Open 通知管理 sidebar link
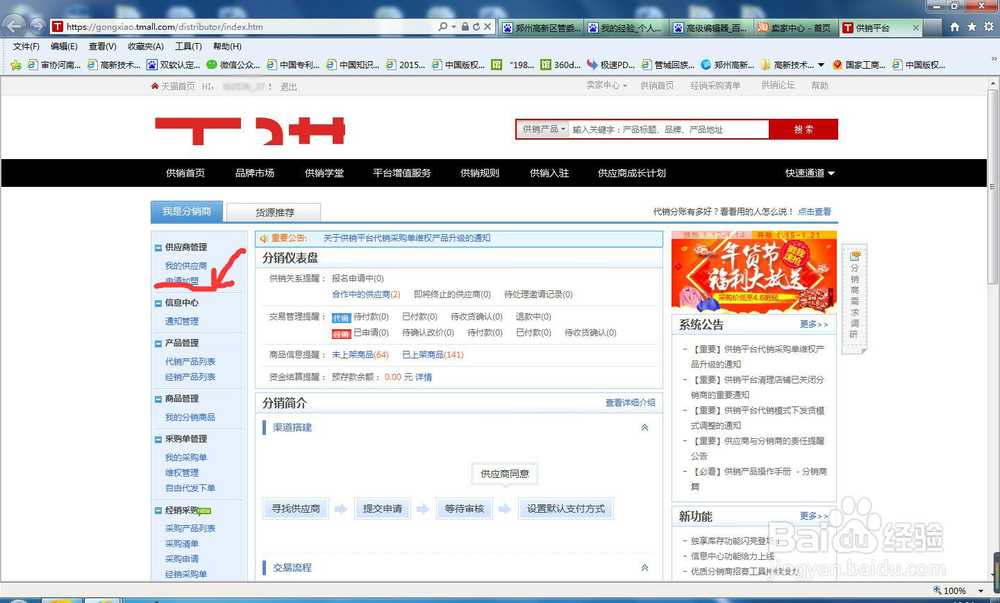1000x603 pixels. tap(182, 321)
